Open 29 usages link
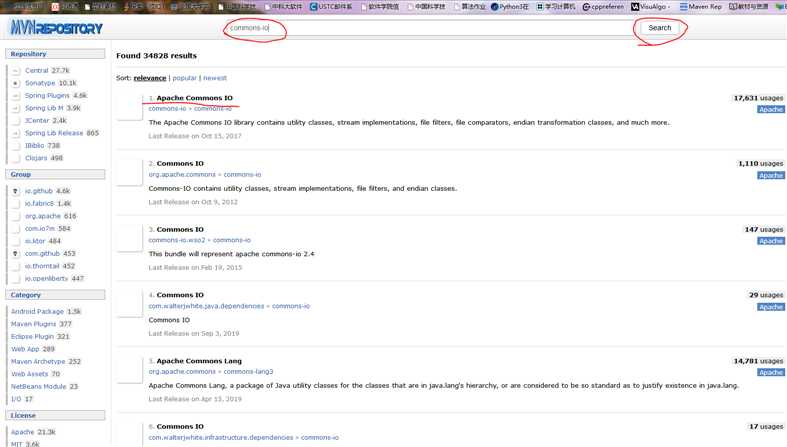 coord(766,295)
